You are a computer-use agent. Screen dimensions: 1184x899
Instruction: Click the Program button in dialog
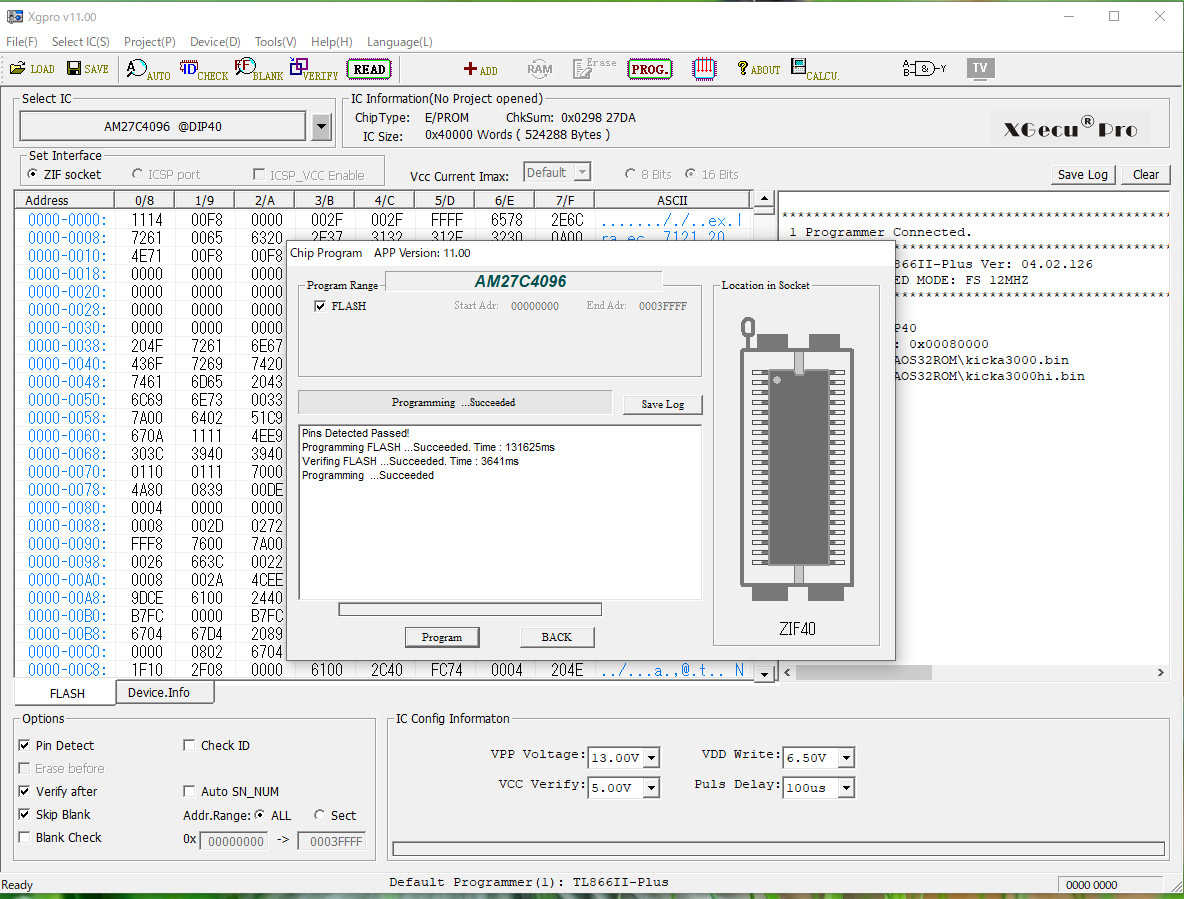(442, 637)
